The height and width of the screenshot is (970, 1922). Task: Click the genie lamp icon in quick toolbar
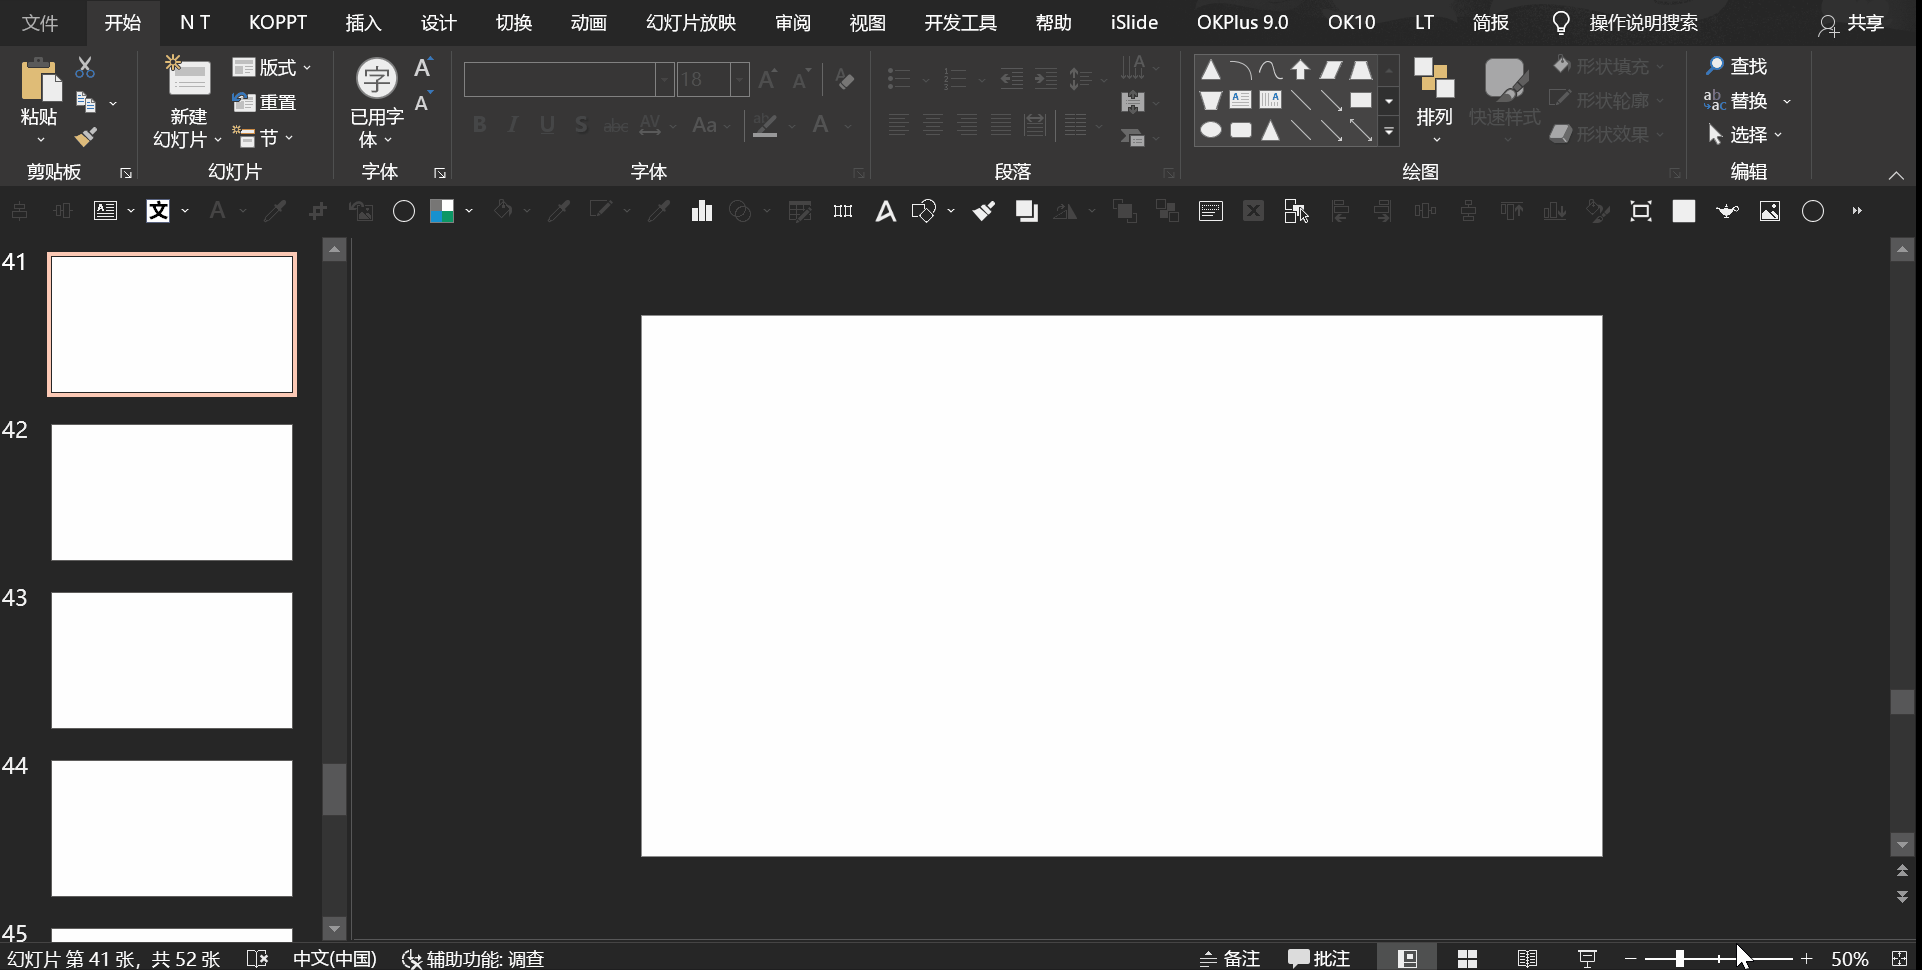pos(1727,211)
